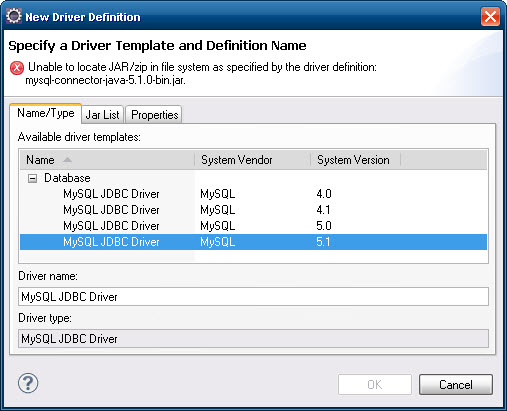Select the MySQL JDBC Driver version 4.1 row

pos(253,210)
